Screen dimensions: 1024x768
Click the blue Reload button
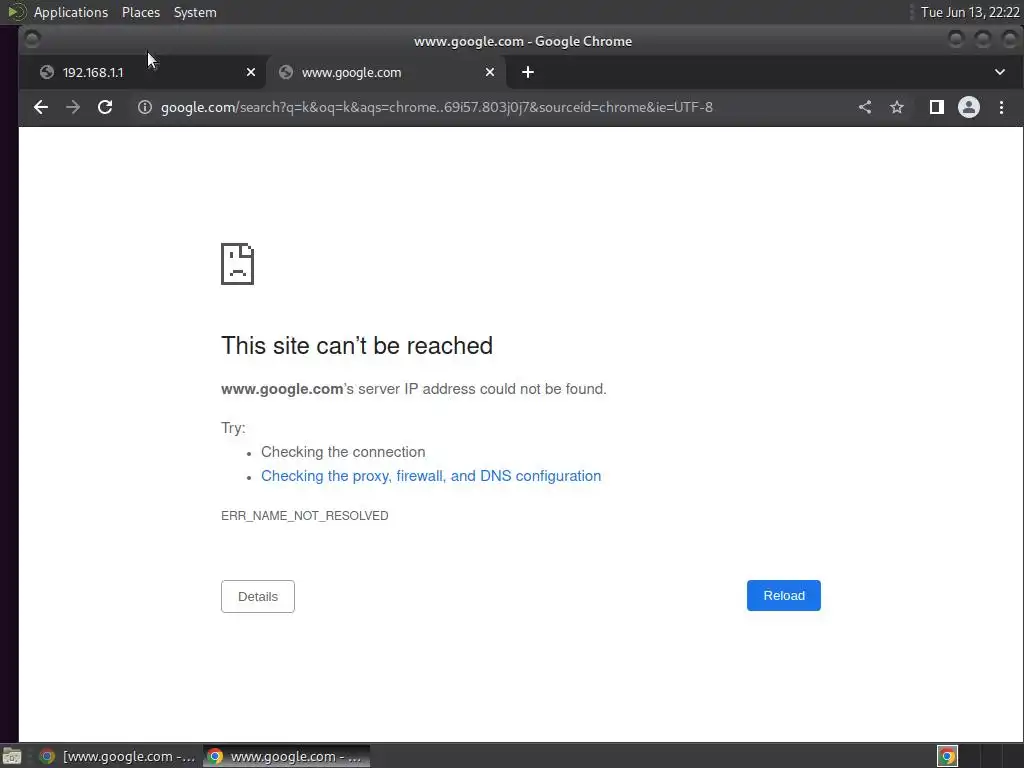784,596
